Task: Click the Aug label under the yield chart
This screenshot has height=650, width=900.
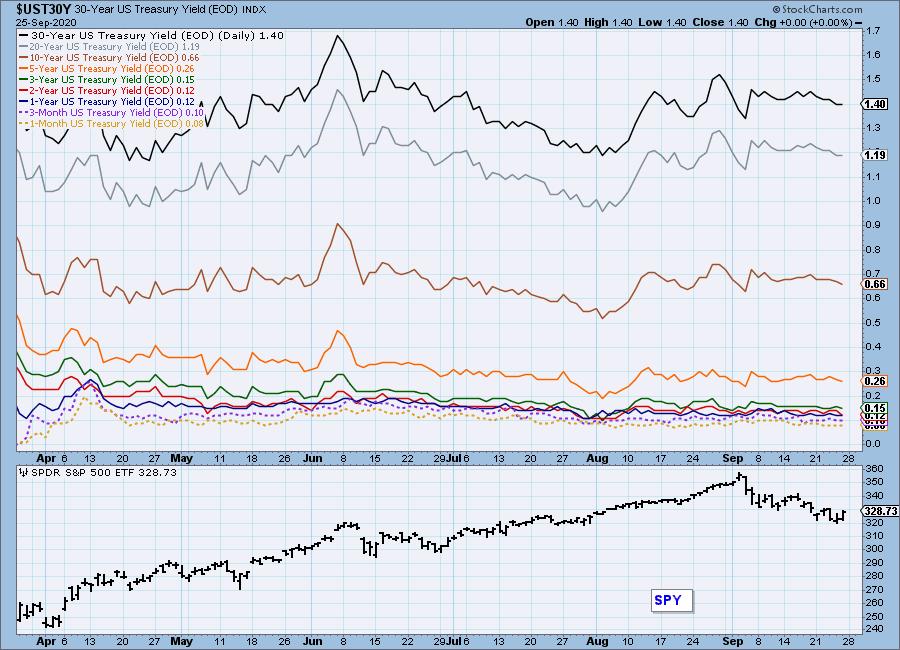Action: click(597, 458)
